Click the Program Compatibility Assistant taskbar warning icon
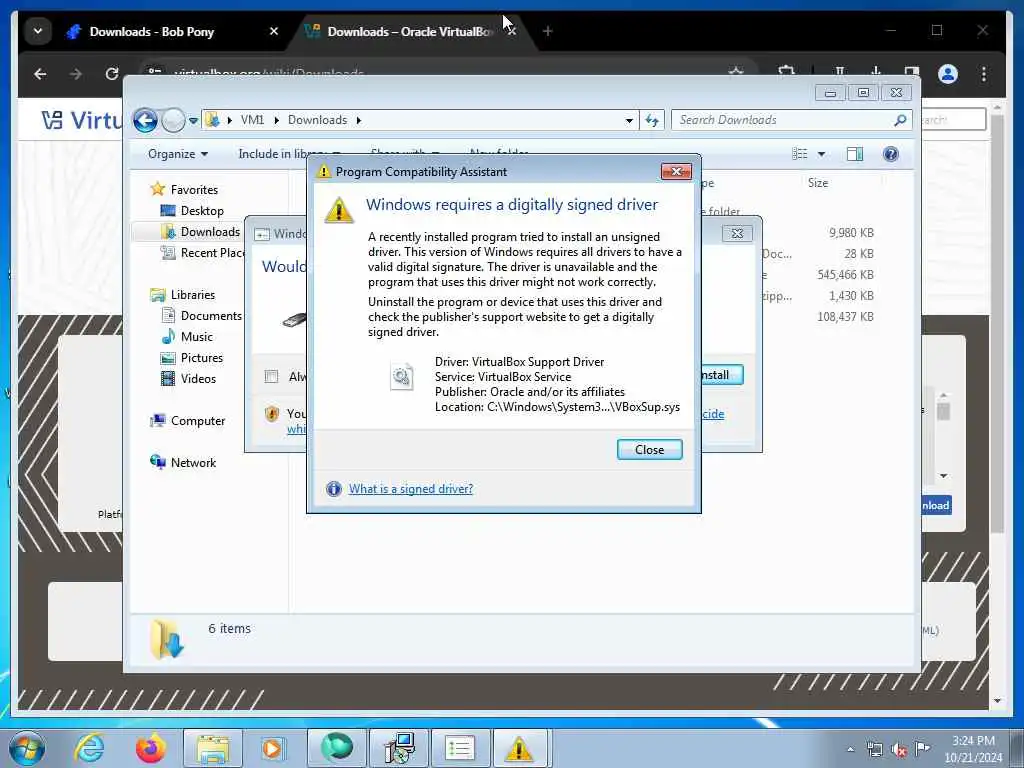Screen dimensions: 1024x768 click(x=519, y=748)
